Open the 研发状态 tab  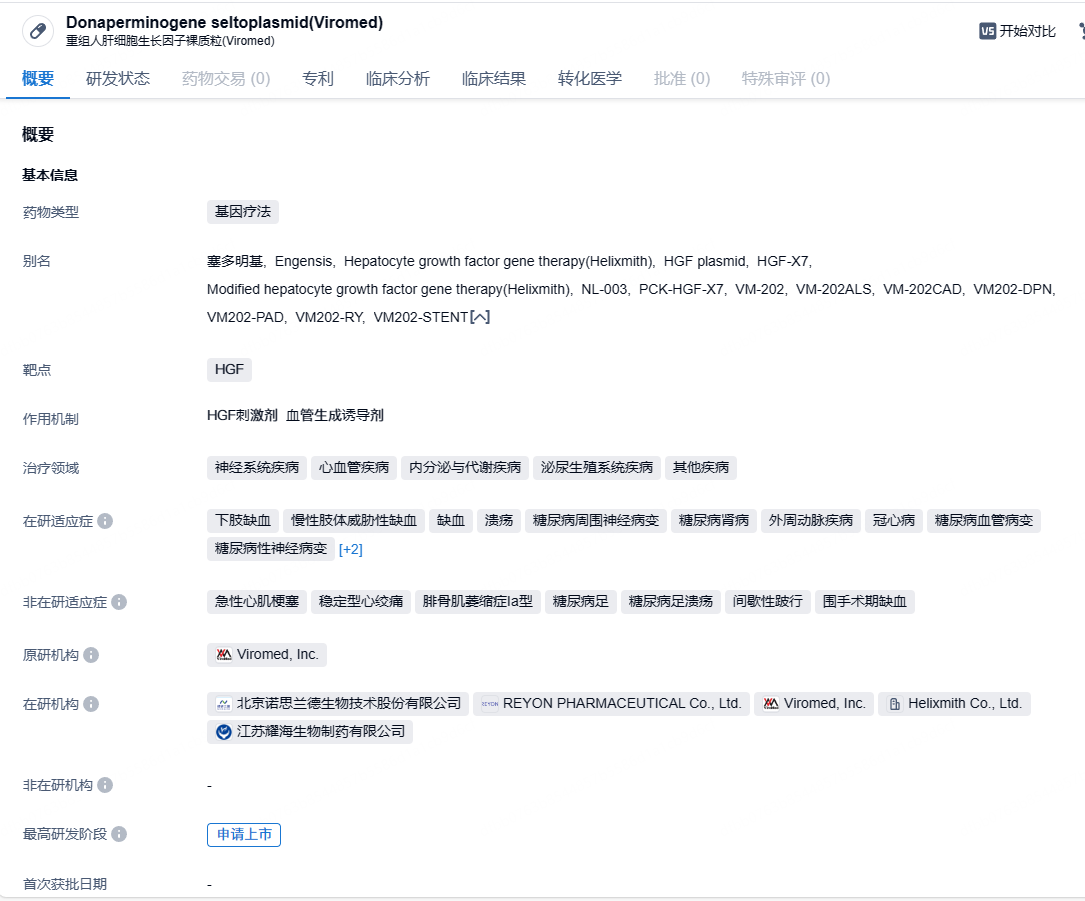point(118,78)
